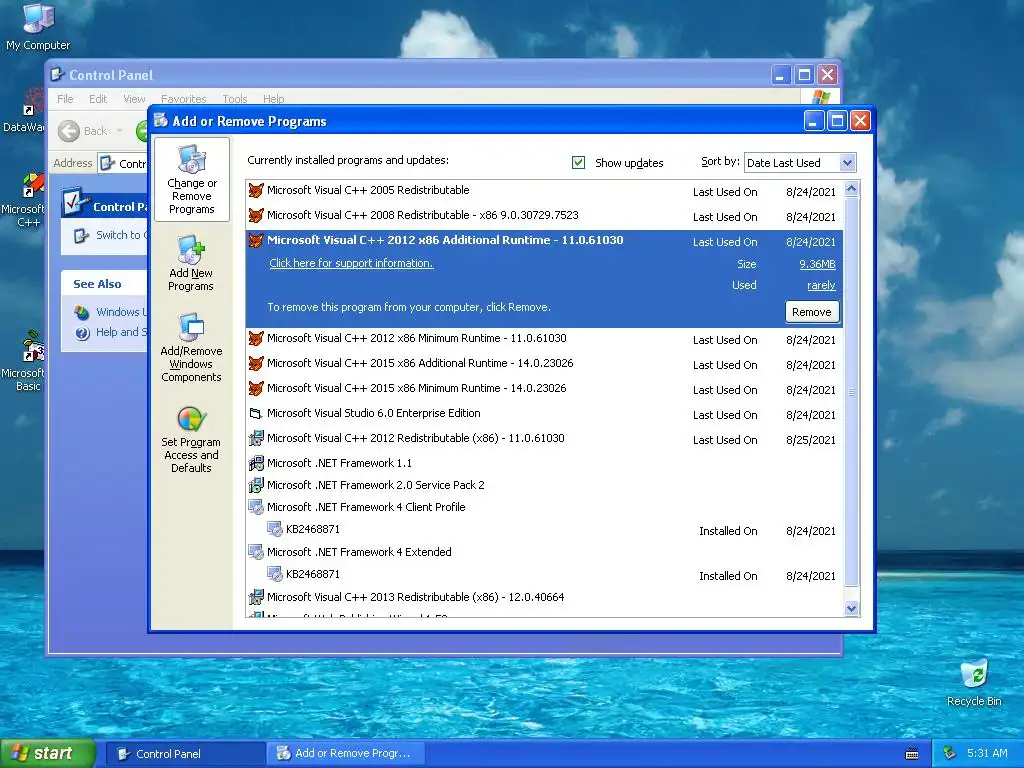Open My Computer desktop icon
The width and height of the screenshot is (1024, 768).
[x=38, y=18]
